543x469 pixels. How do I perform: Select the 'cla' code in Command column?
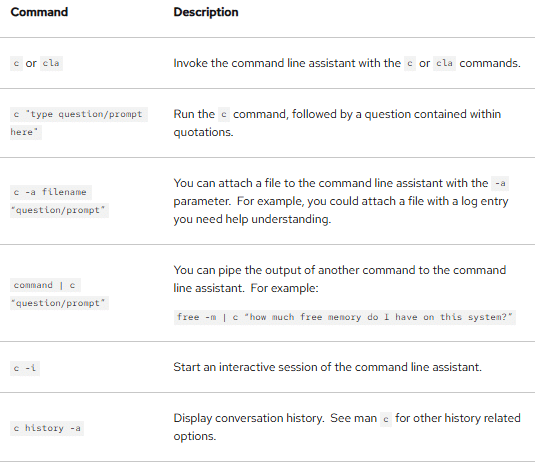[51, 63]
